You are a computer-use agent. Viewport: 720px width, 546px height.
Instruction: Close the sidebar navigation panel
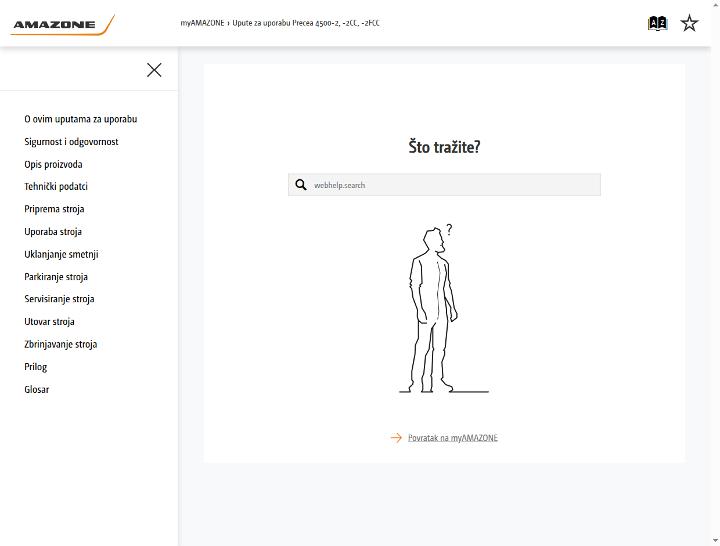tap(154, 70)
